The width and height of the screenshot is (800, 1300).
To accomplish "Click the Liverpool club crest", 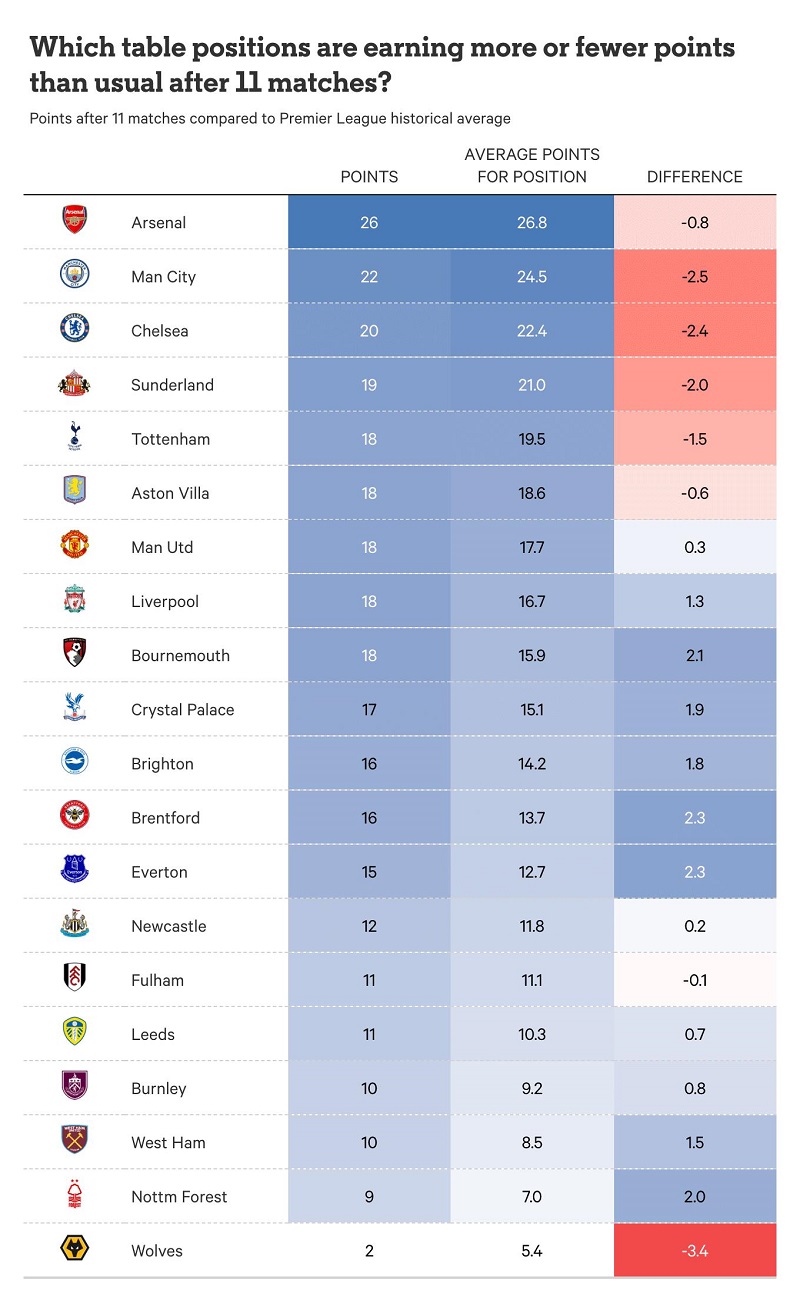I will coord(74,600).
